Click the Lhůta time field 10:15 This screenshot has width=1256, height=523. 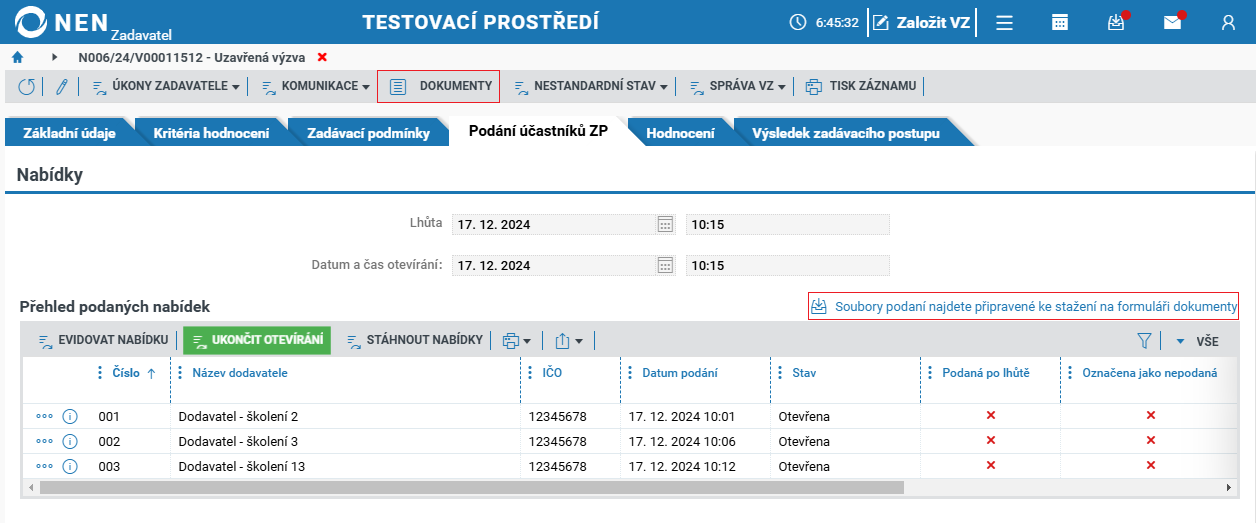(x=787, y=224)
